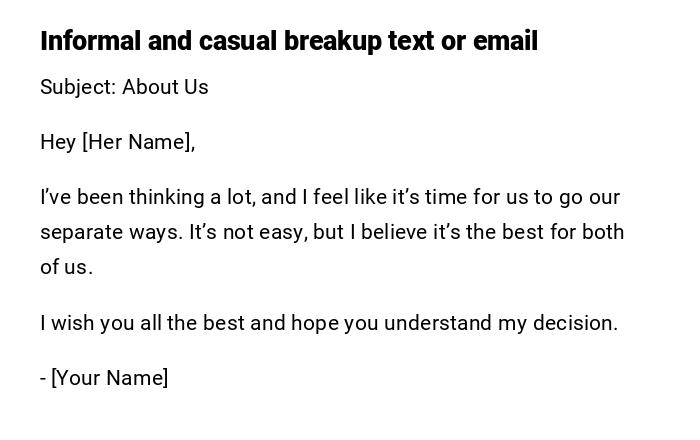Click "About Us" in the subject line
The height and width of the screenshot is (440, 700).
click(x=165, y=87)
